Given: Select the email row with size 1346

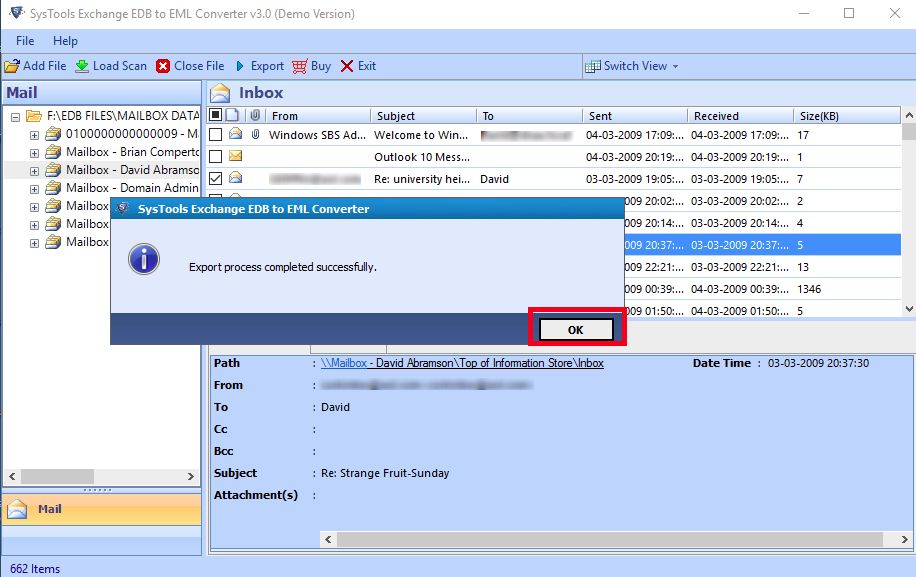Looking at the screenshot, I should click(x=762, y=289).
